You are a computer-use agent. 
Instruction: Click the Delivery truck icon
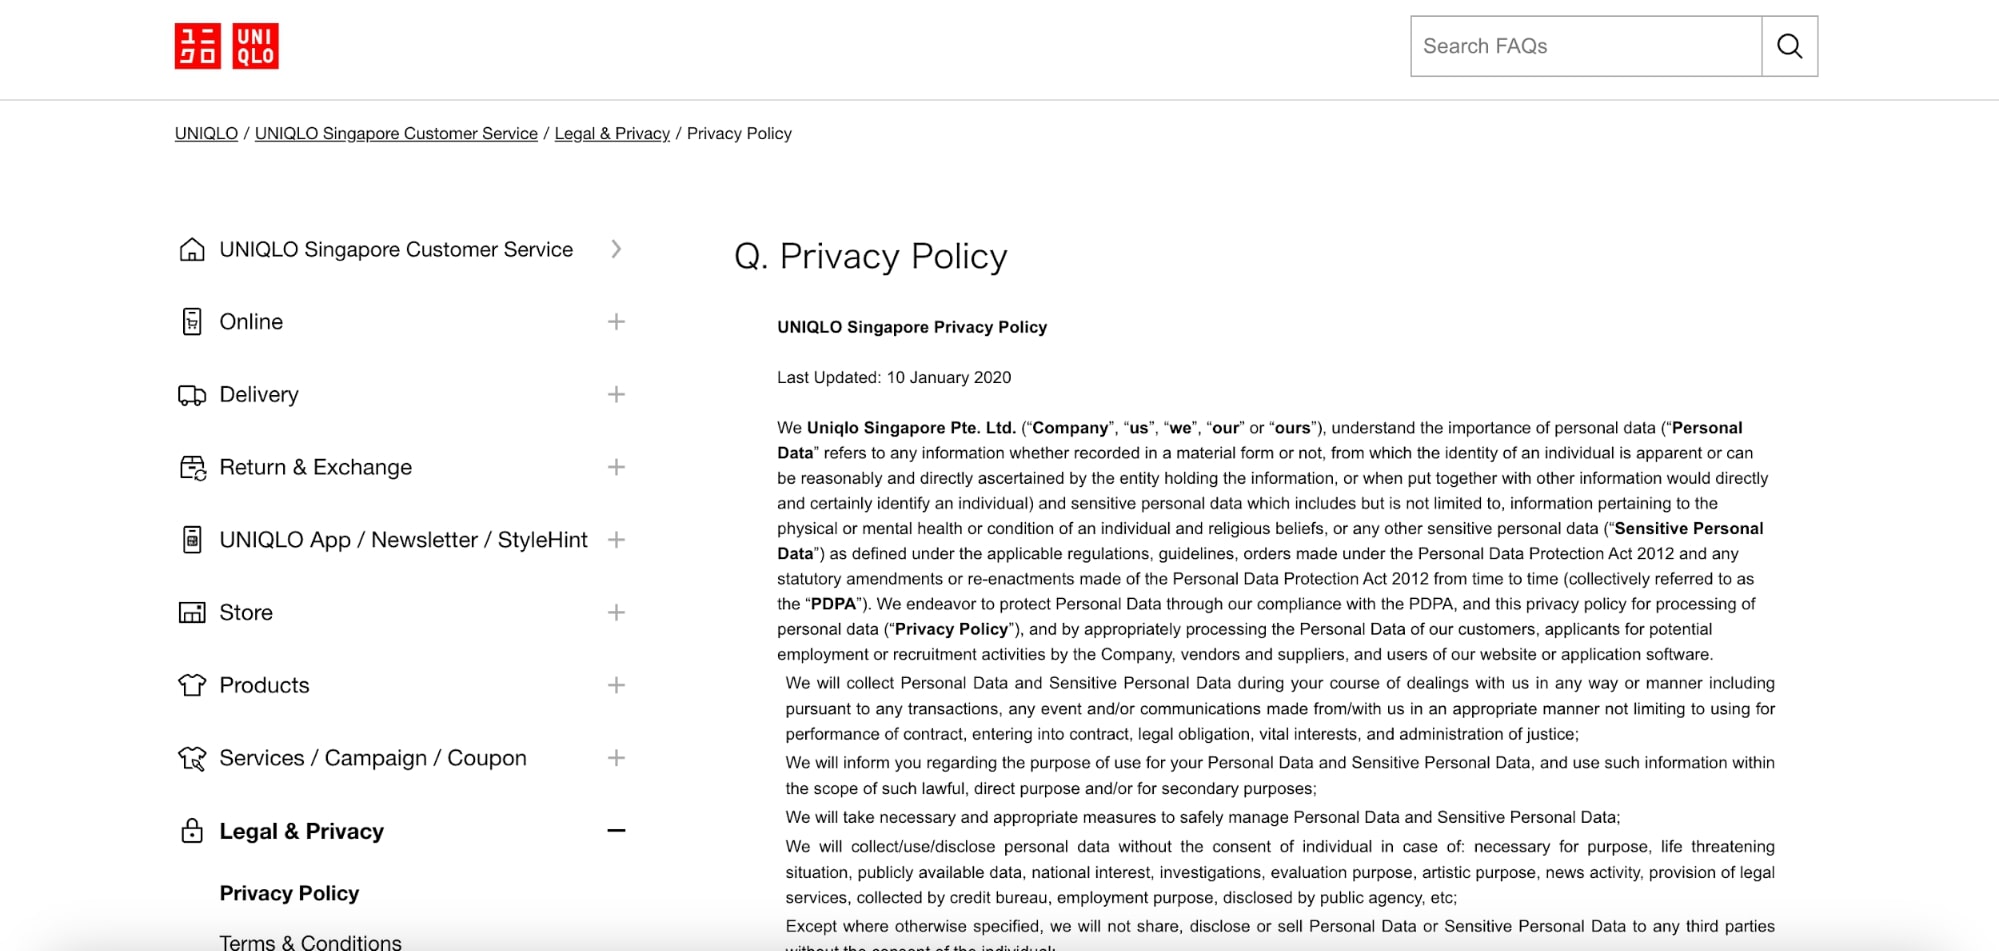(x=192, y=395)
